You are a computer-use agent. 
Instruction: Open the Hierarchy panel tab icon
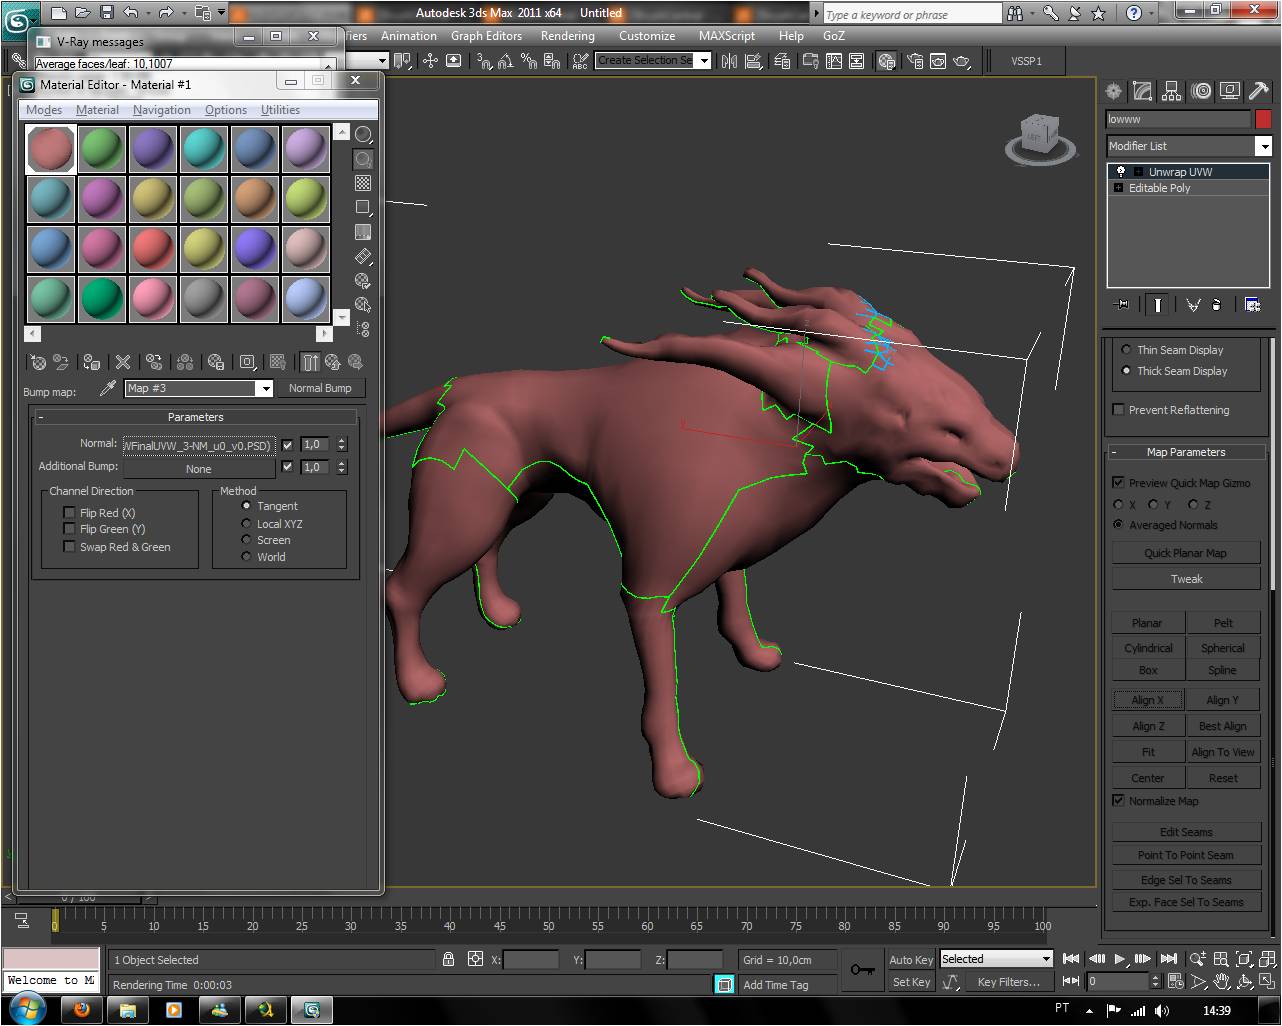pyautogui.click(x=1171, y=92)
